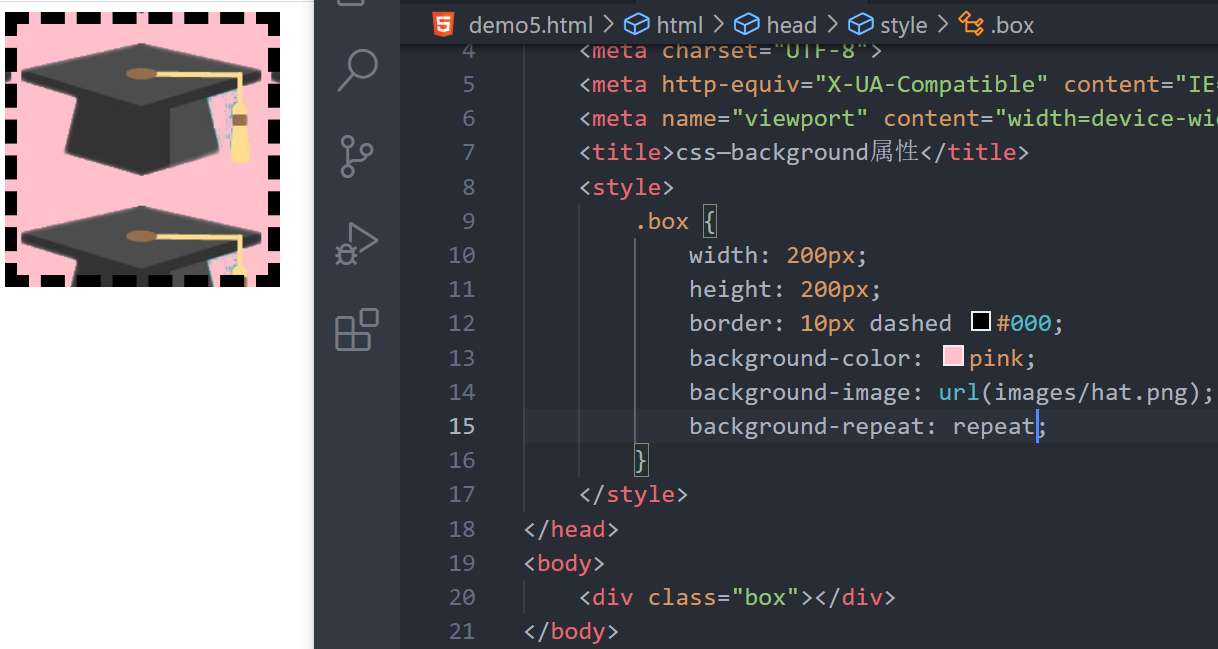Click the closing brace on line 16
The image size is (1218, 649).
(x=641, y=460)
